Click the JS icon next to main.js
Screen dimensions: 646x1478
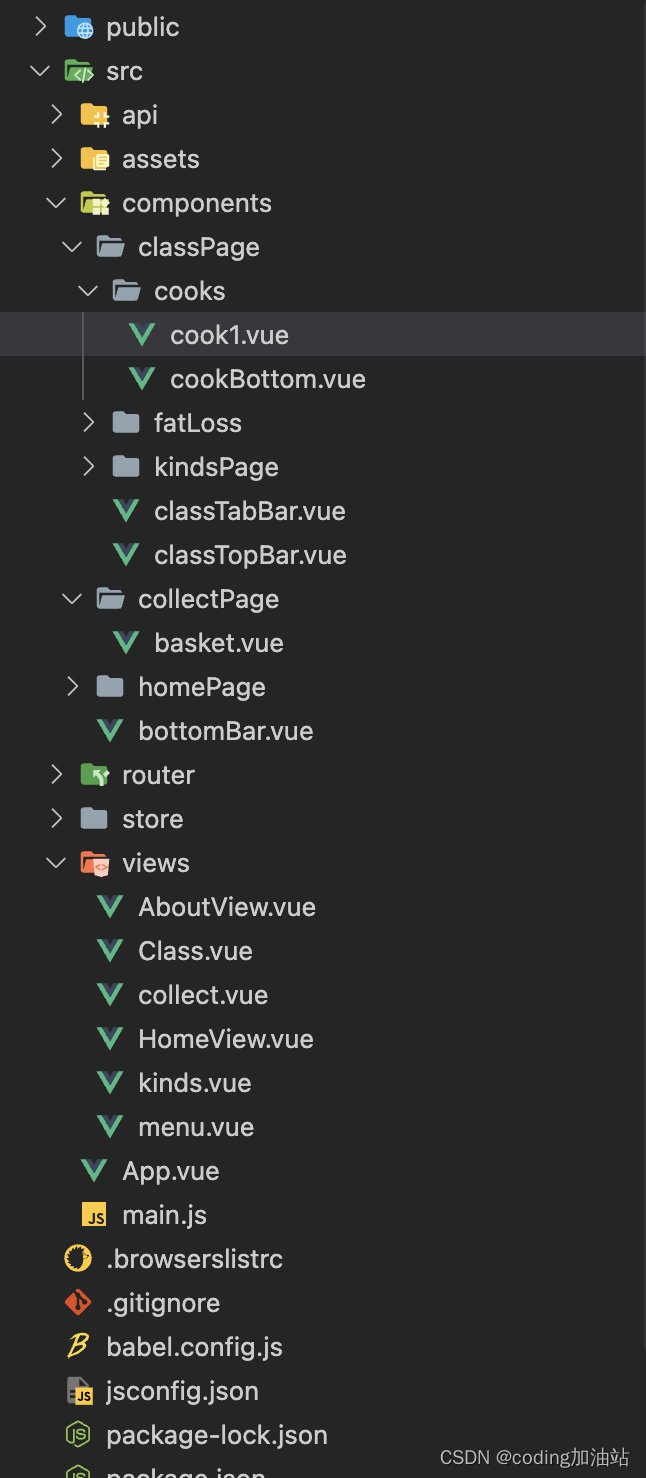click(94, 1215)
